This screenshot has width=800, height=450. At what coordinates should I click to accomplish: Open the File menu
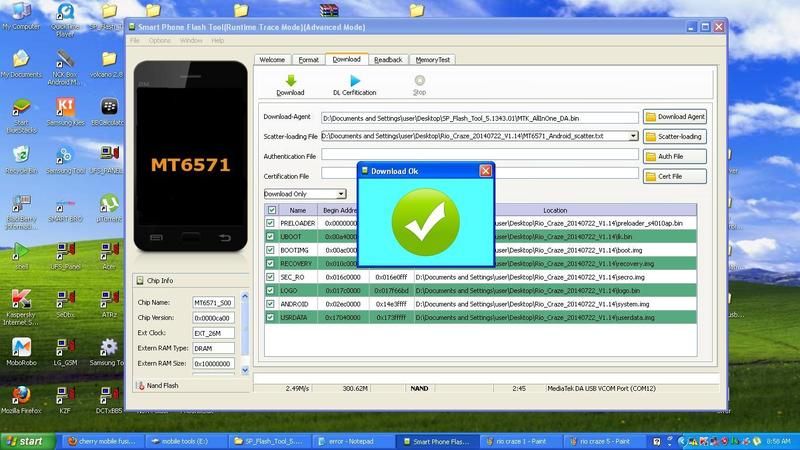tap(135, 40)
